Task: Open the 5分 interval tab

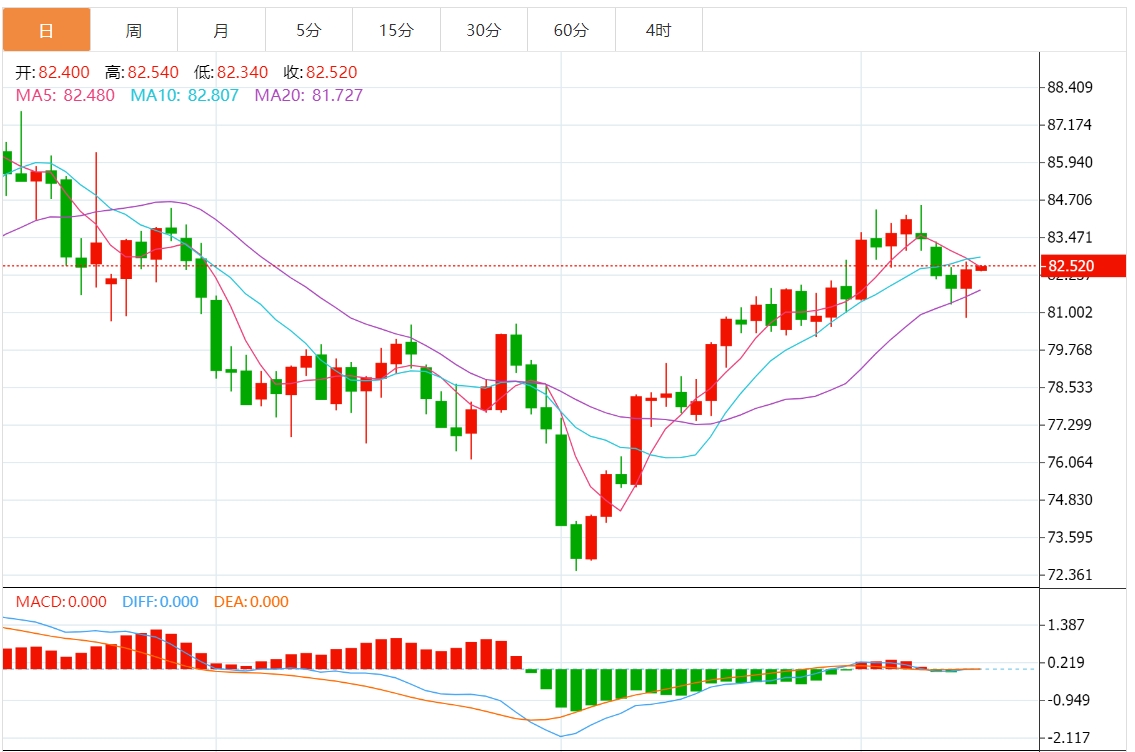Action: [x=309, y=30]
